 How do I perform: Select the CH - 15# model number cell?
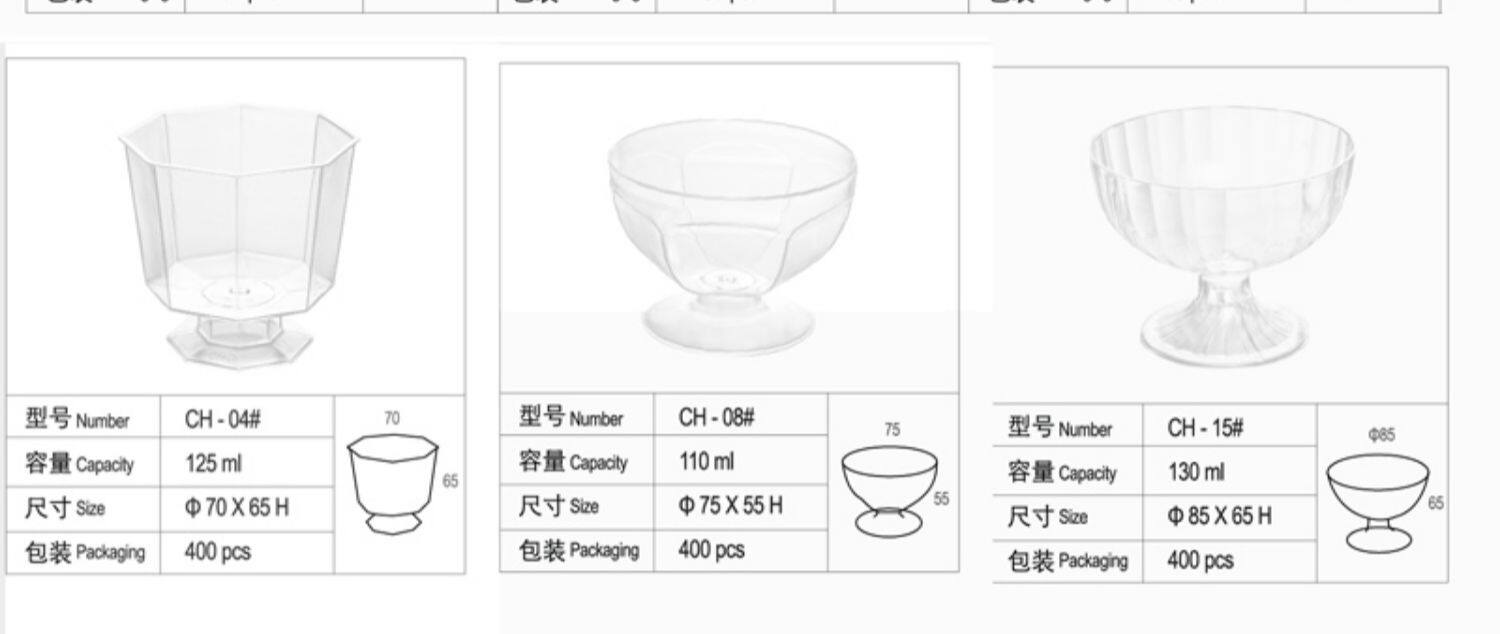[x=1230, y=427]
